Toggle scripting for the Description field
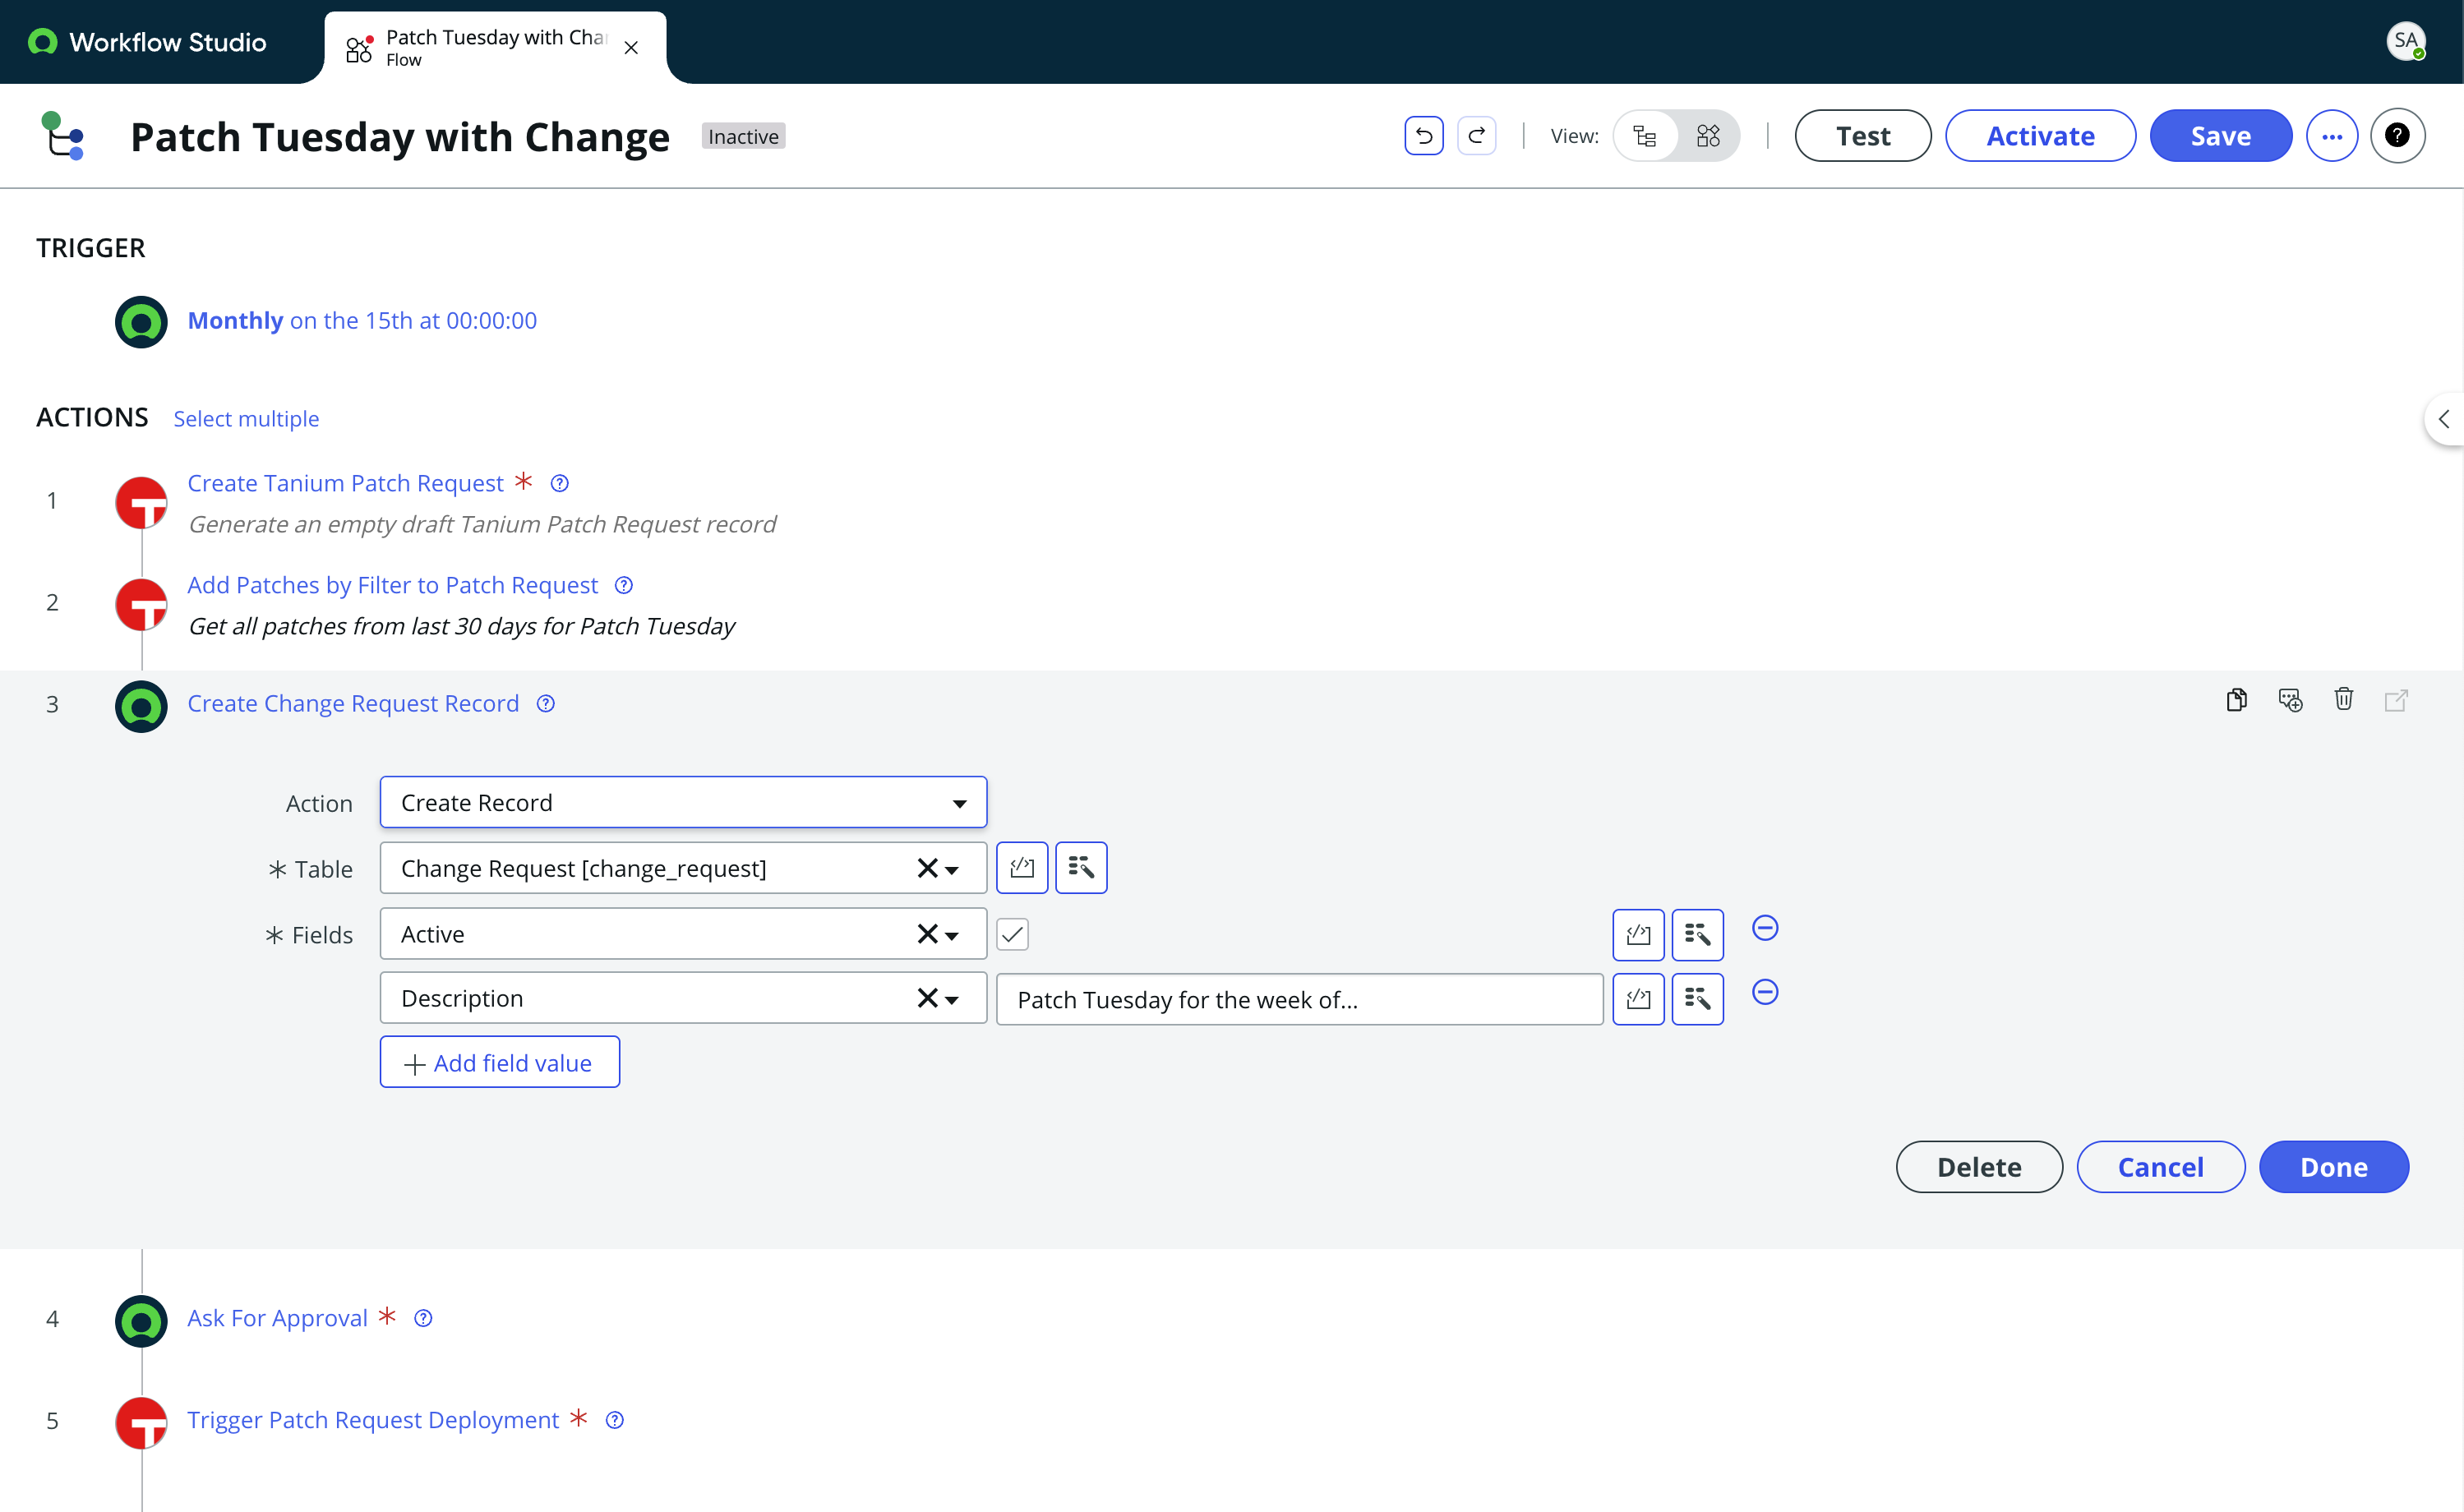 click(x=1638, y=998)
